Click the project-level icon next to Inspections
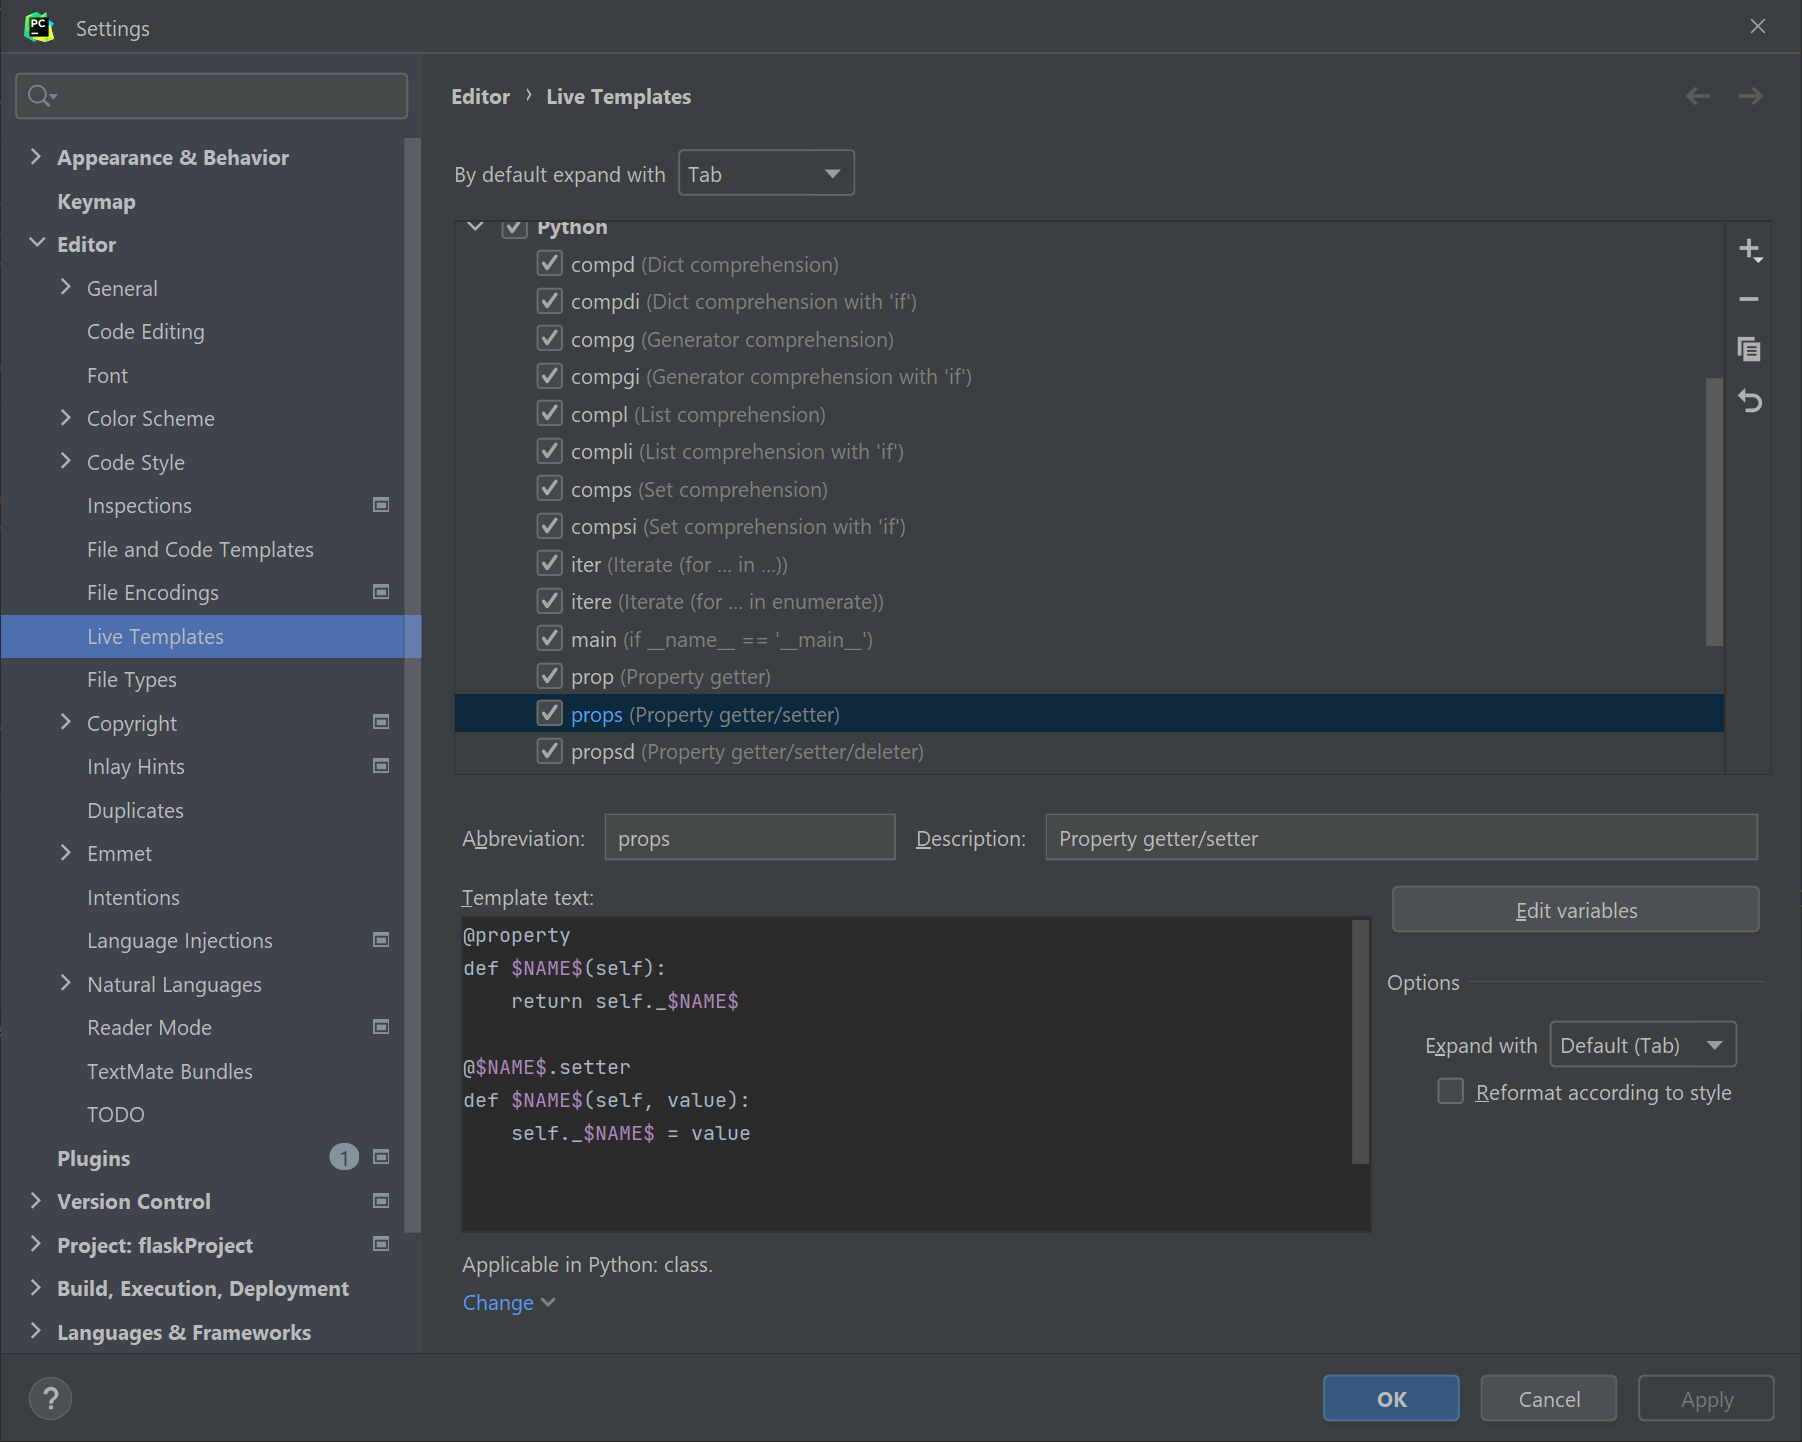The image size is (1802, 1442). pyautogui.click(x=381, y=505)
